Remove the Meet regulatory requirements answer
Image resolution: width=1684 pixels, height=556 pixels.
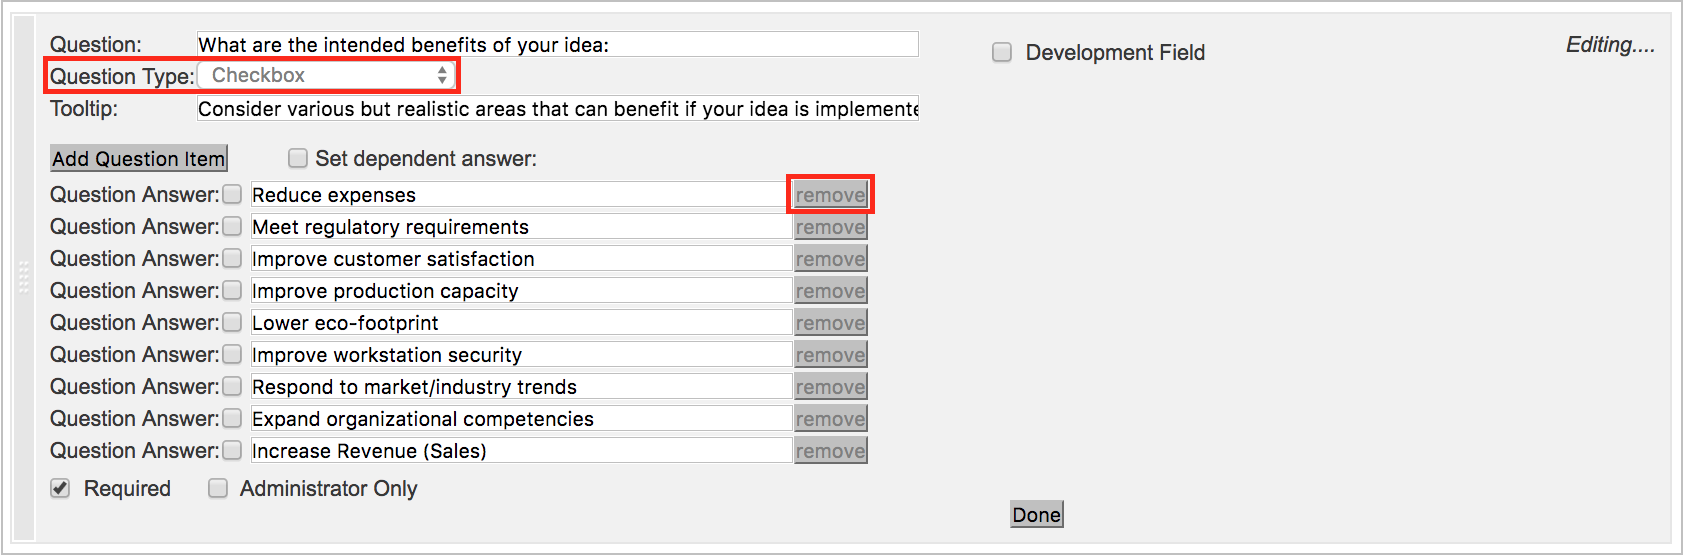(830, 227)
